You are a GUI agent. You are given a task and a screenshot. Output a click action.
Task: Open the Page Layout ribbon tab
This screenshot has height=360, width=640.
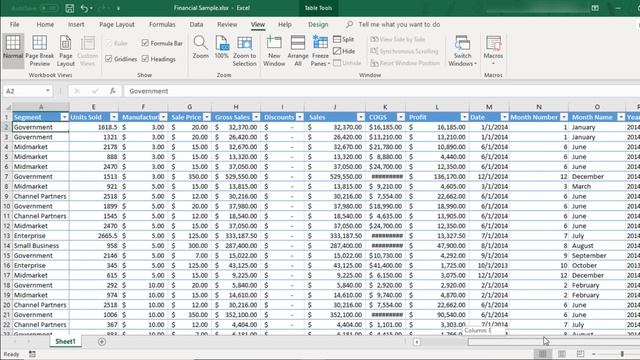[x=117, y=24]
